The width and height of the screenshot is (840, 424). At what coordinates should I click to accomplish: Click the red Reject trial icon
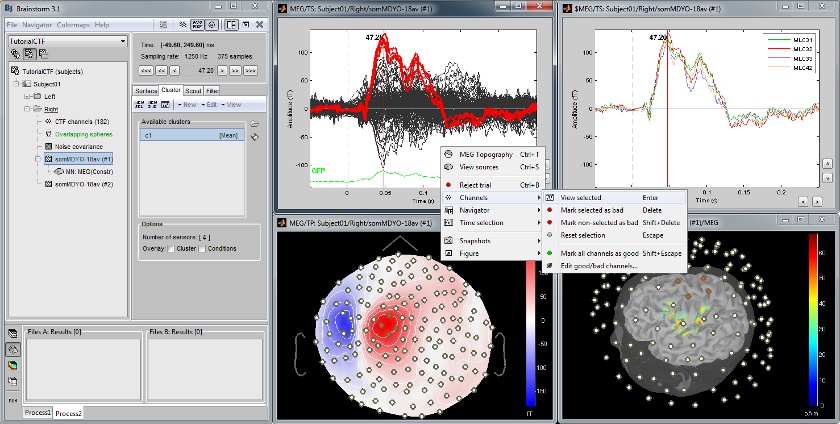(448, 185)
